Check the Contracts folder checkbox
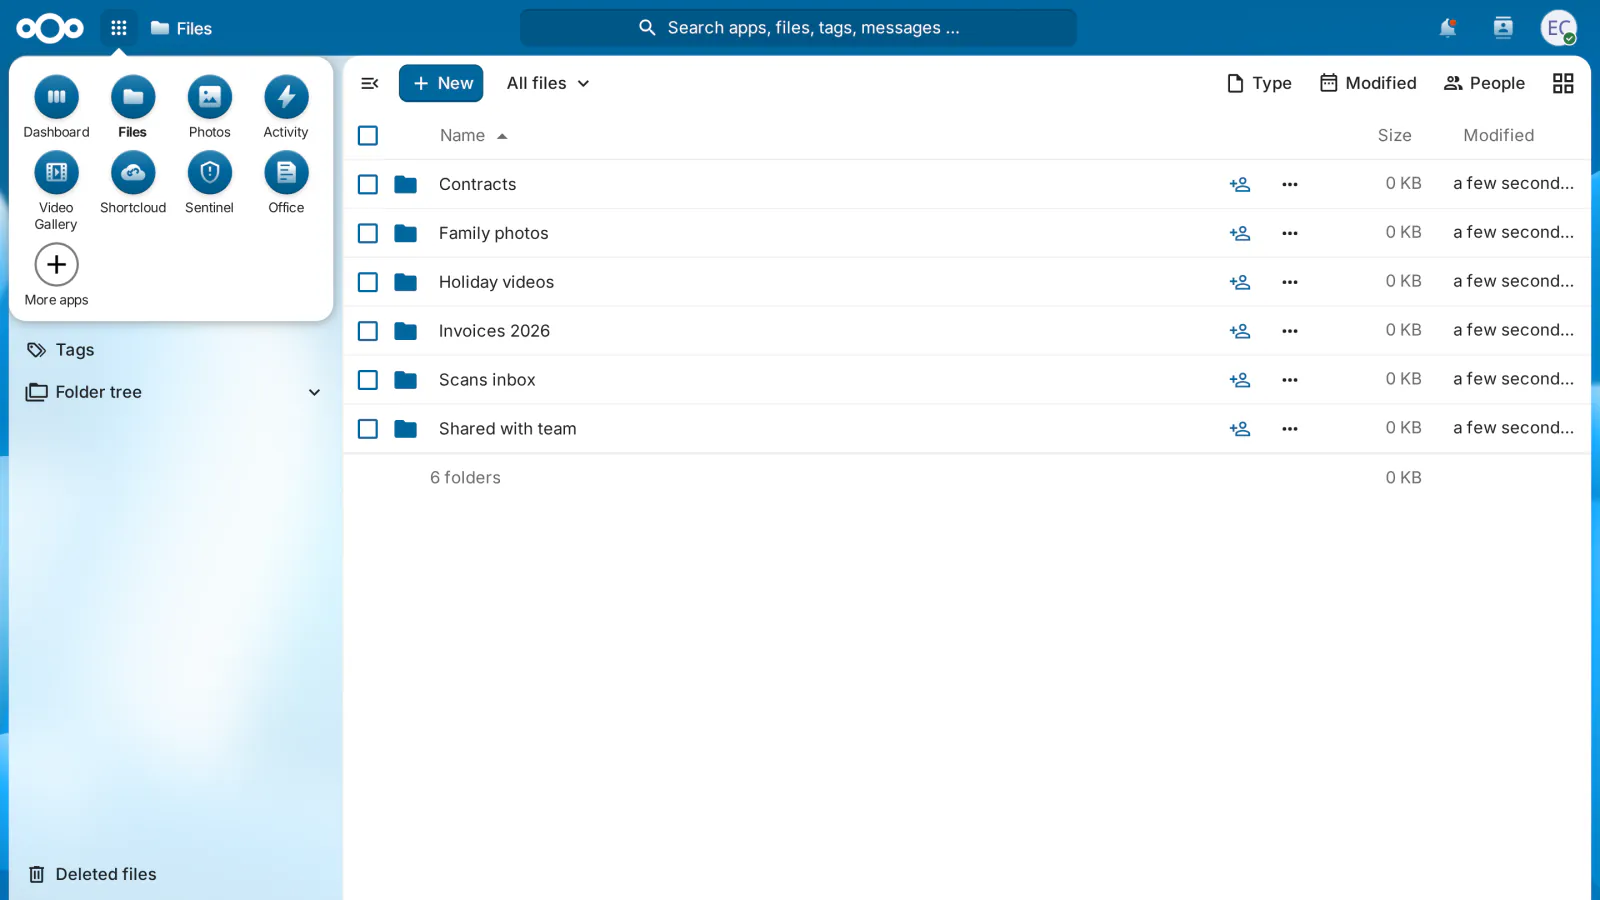Screen dimensions: 1600x900 (368, 184)
